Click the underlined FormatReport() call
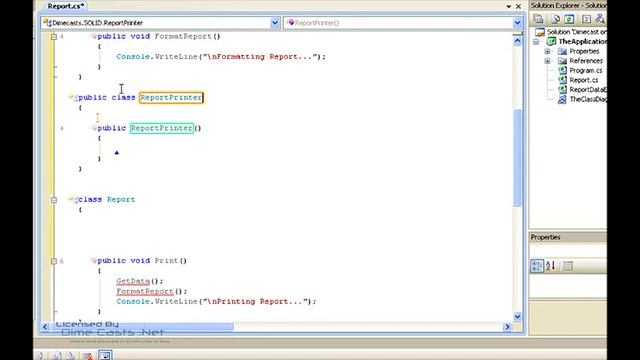This screenshot has width=640, height=360. click(x=152, y=291)
